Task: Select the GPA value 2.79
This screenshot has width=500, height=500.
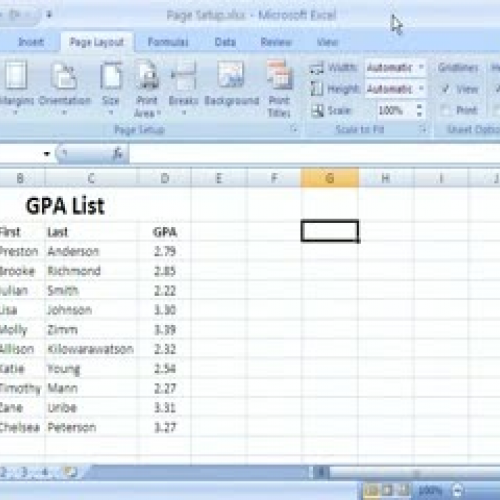Action: coord(165,251)
